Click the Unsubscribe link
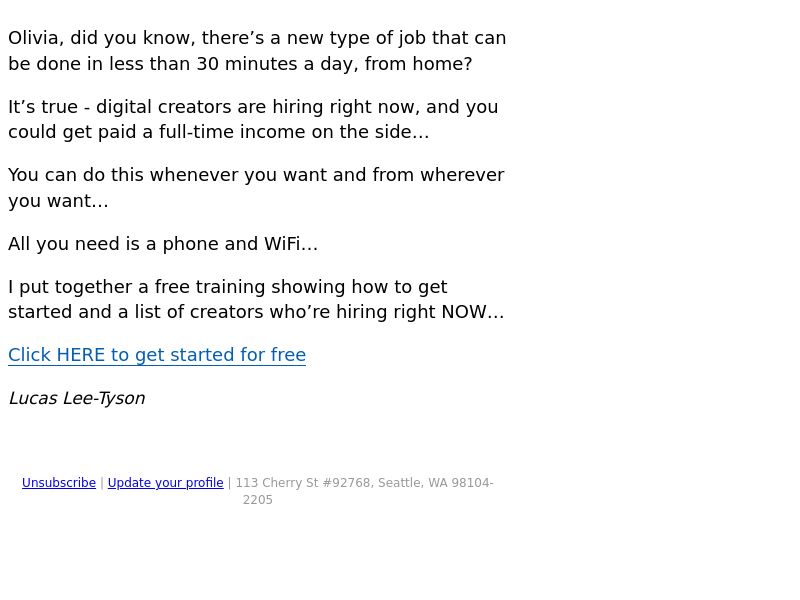This screenshot has width=800, height=600. click(x=59, y=483)
